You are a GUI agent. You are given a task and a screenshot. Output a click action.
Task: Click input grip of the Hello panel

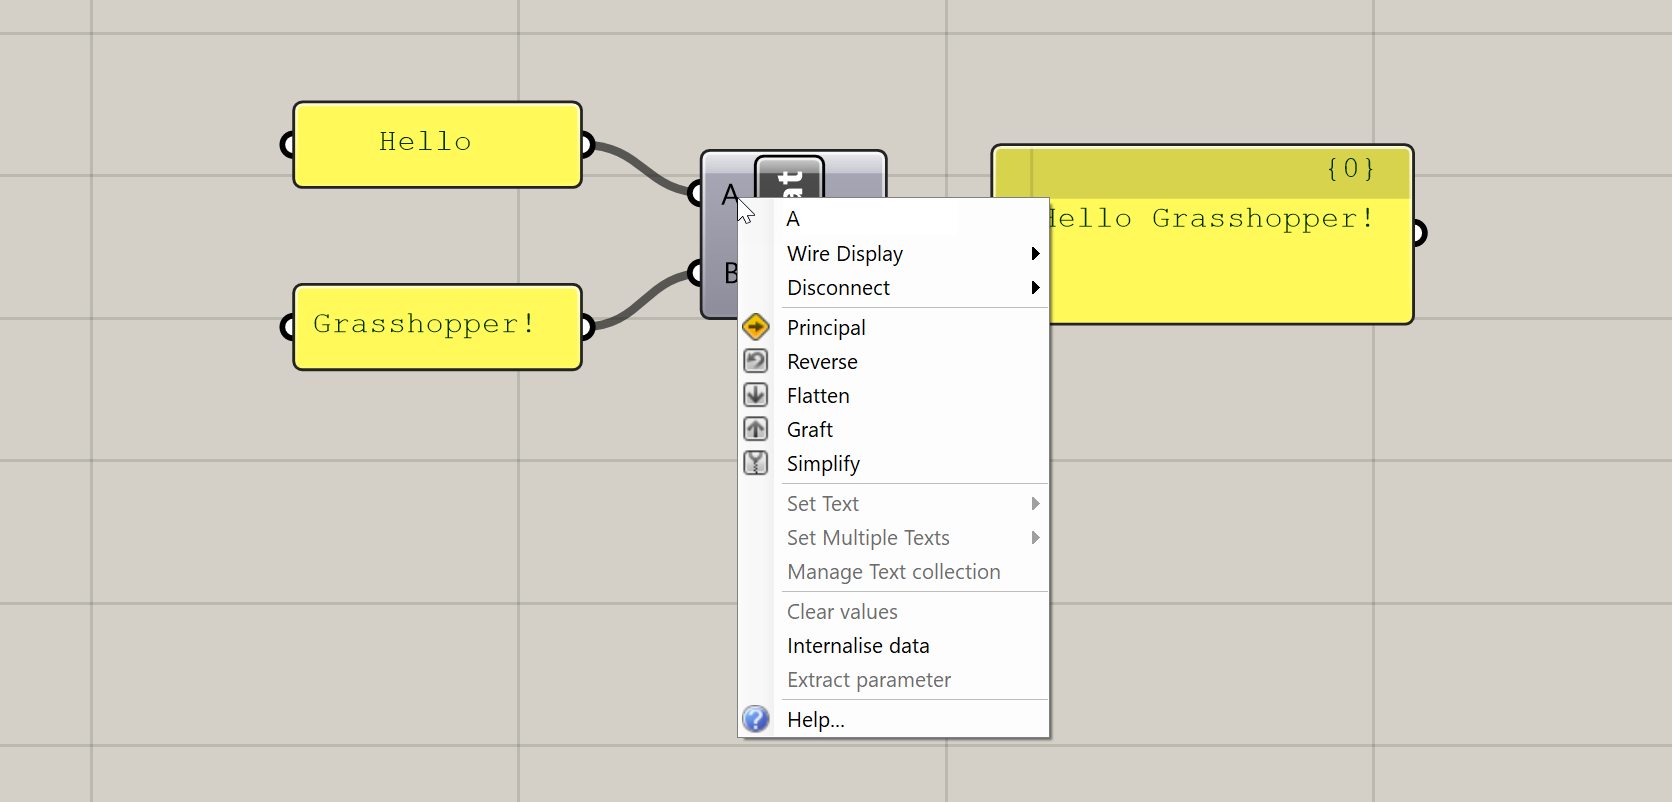pos(287,145)
